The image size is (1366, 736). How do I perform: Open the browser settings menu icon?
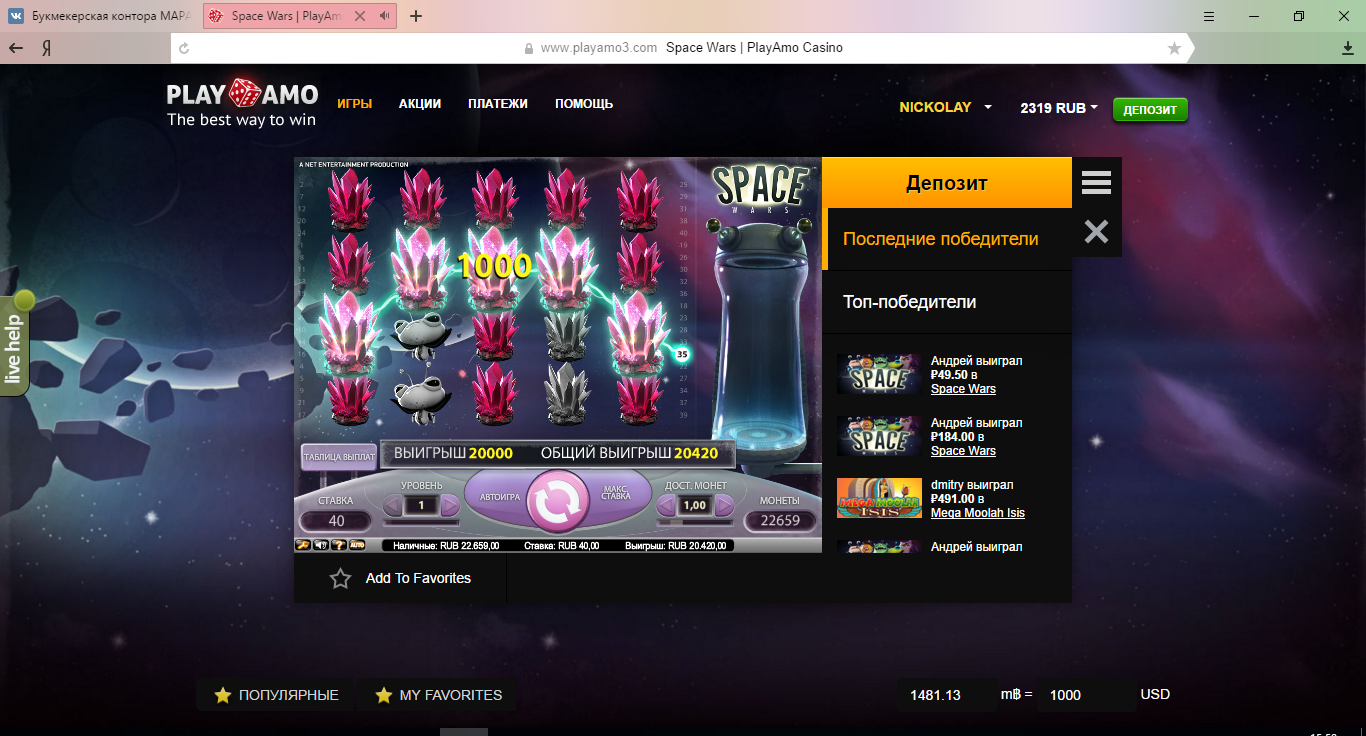point(1209,16)
